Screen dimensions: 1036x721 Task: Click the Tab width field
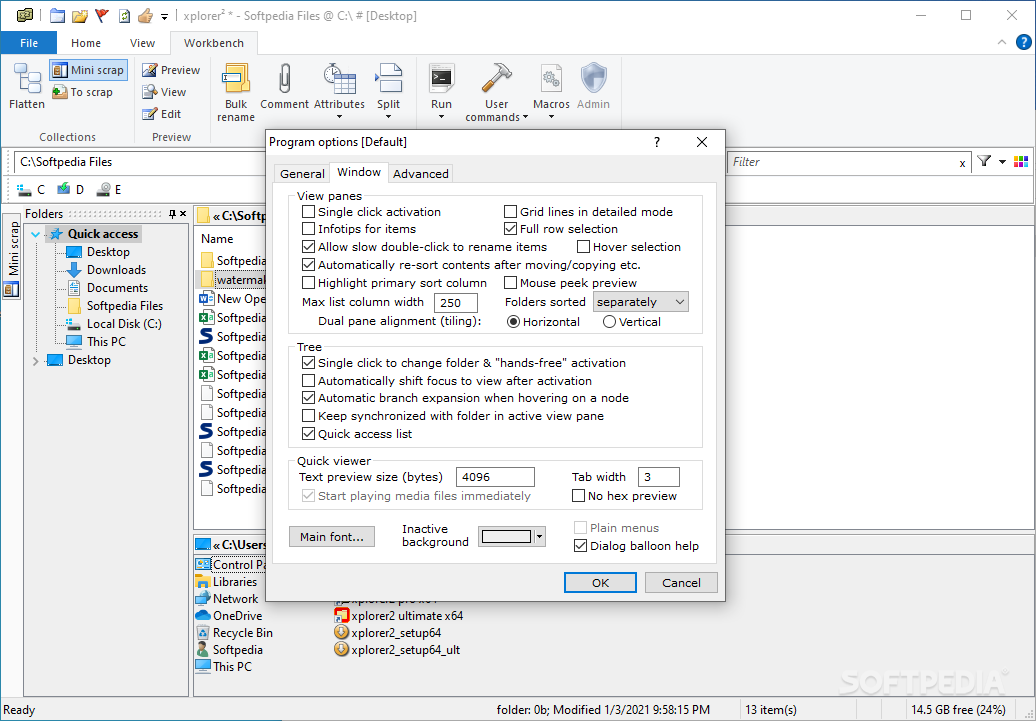[658, 477]
